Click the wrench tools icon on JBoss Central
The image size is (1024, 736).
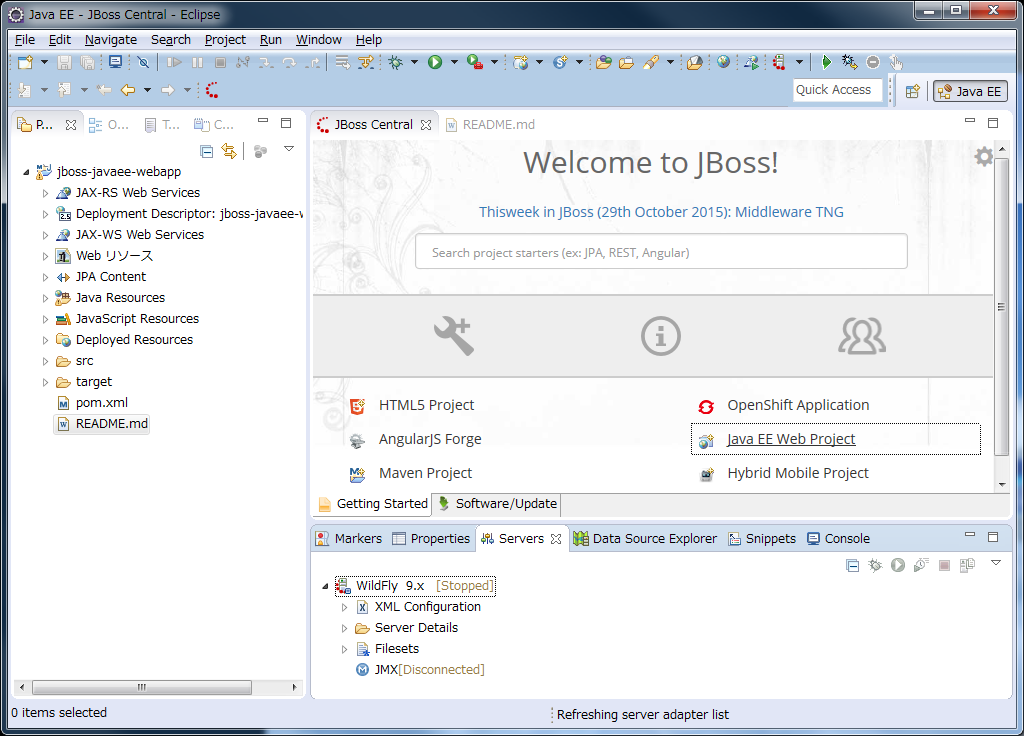454,336
